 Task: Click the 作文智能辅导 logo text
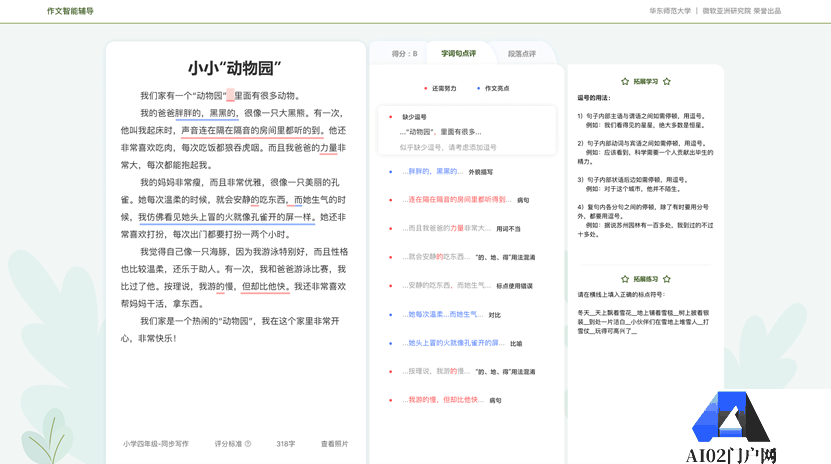70,11
